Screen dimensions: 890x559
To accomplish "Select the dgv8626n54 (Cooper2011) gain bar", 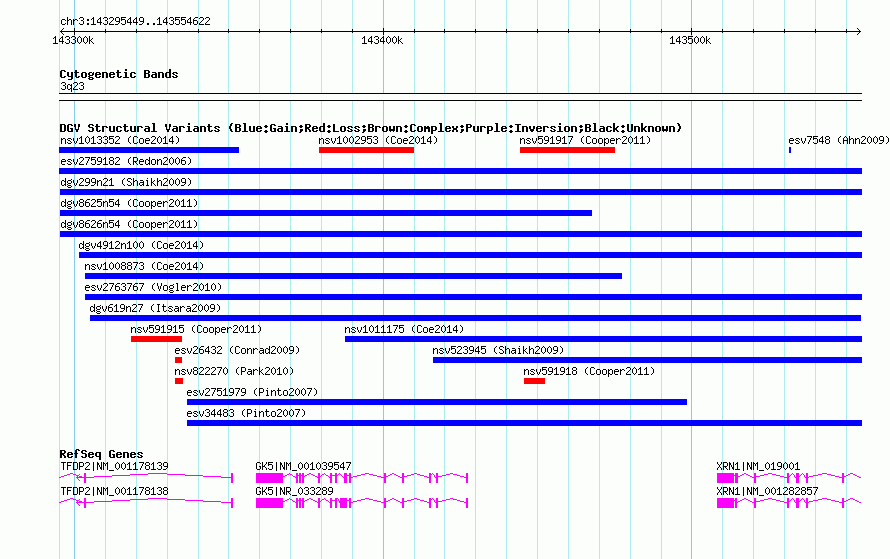I will pos(460,234).
